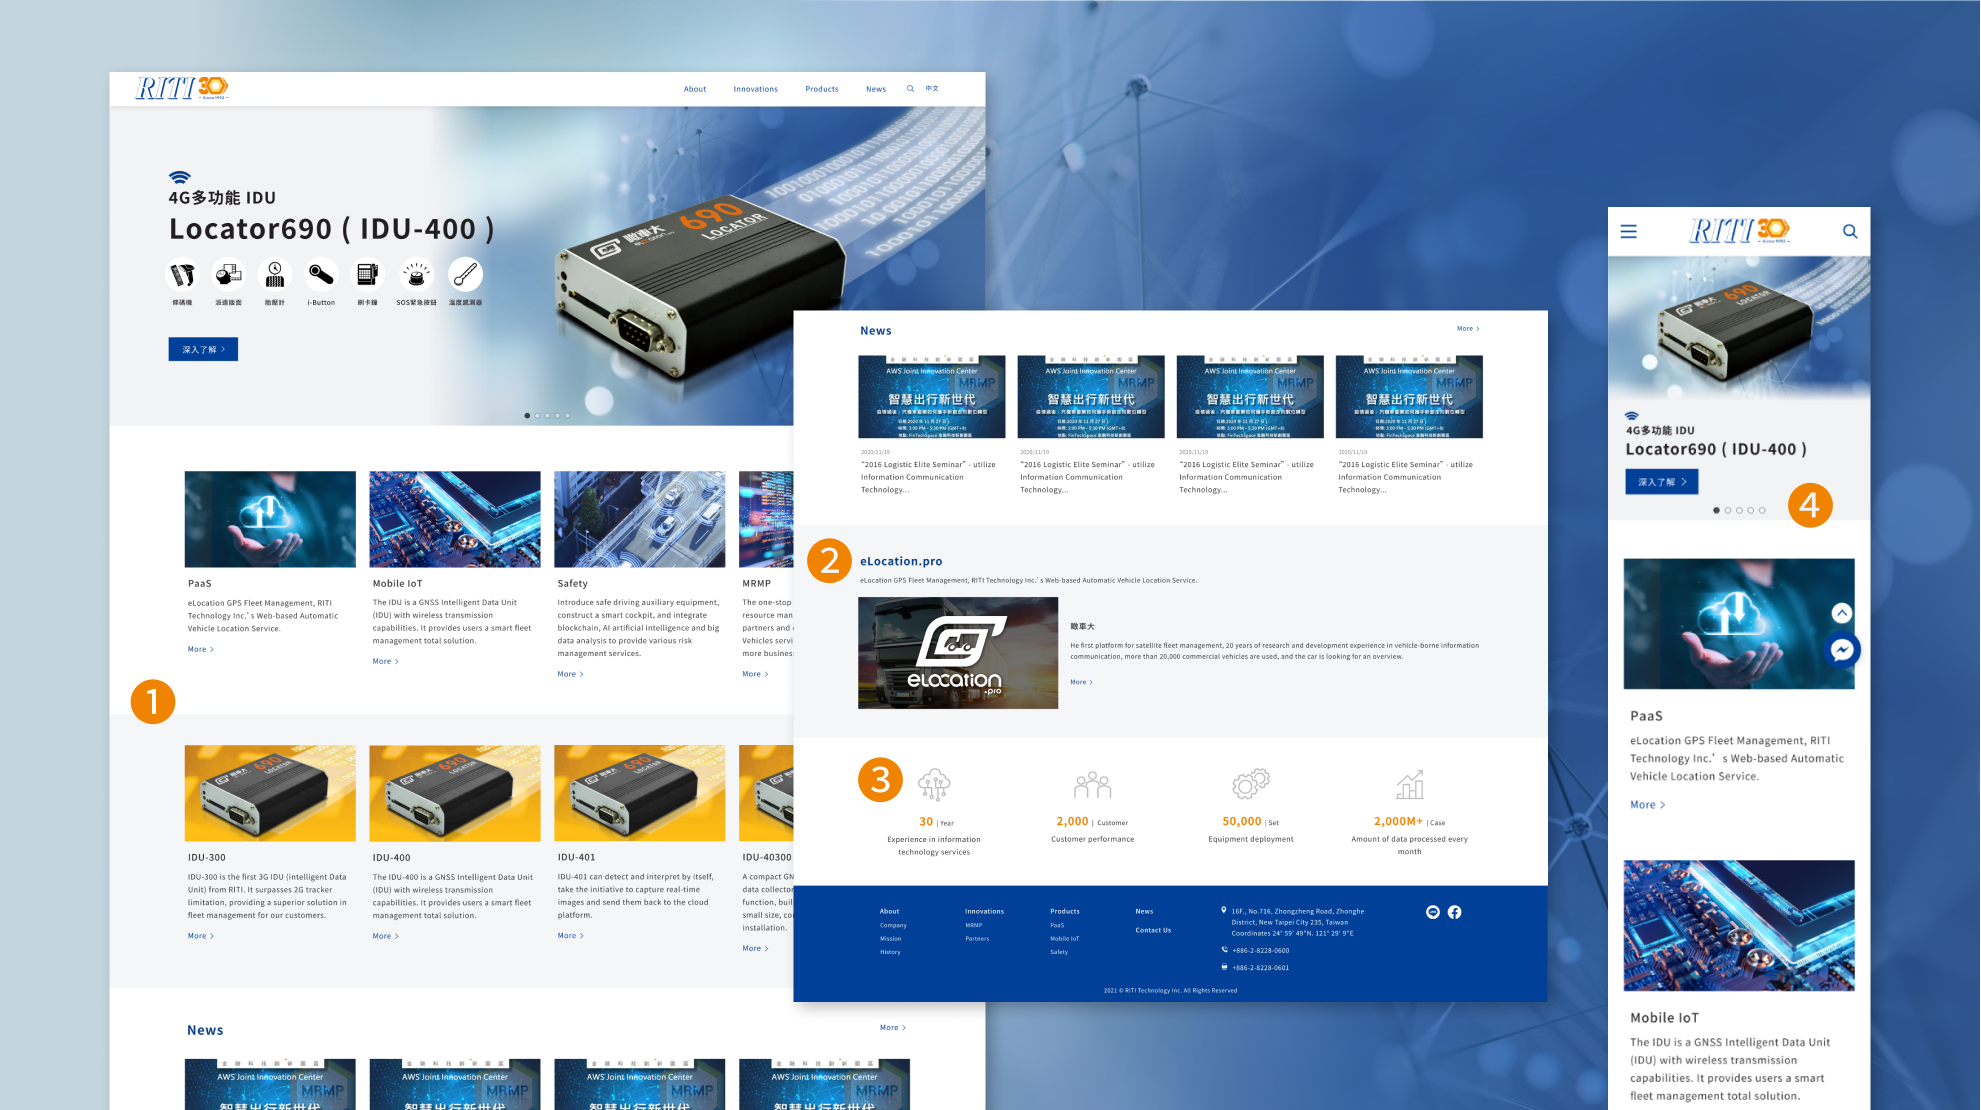1981x1110 pixels.
Task: Select the last desktop hero carousel dot
Action: pyautogui.click(x=567, y=415)
